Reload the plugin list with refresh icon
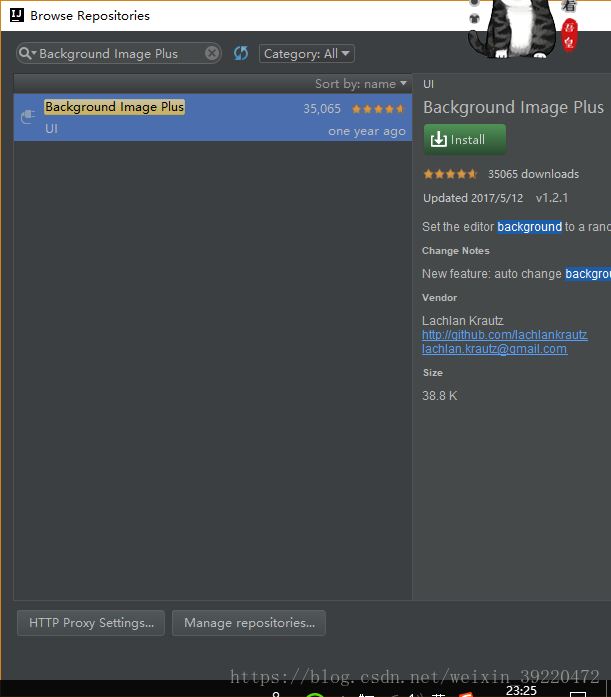This screenshot has width=611, height=697. pos(241,53)
